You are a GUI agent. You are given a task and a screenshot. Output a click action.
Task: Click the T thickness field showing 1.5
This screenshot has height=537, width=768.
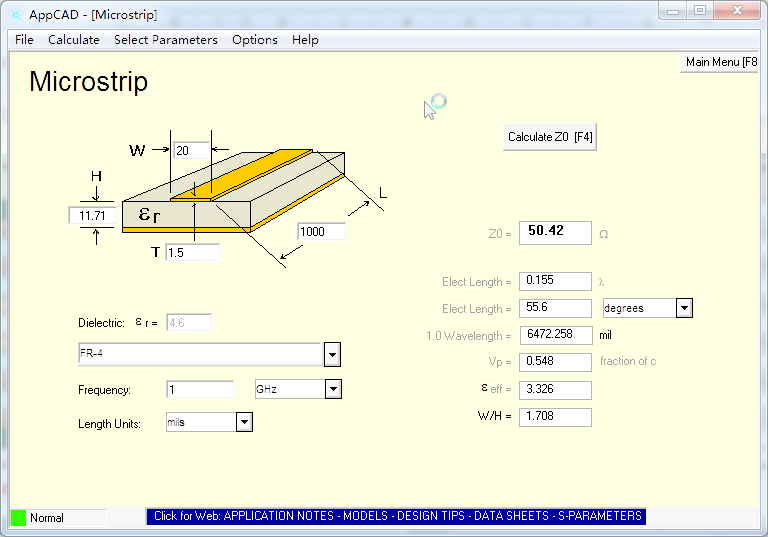pyautogui.click(x=192, y=252)
